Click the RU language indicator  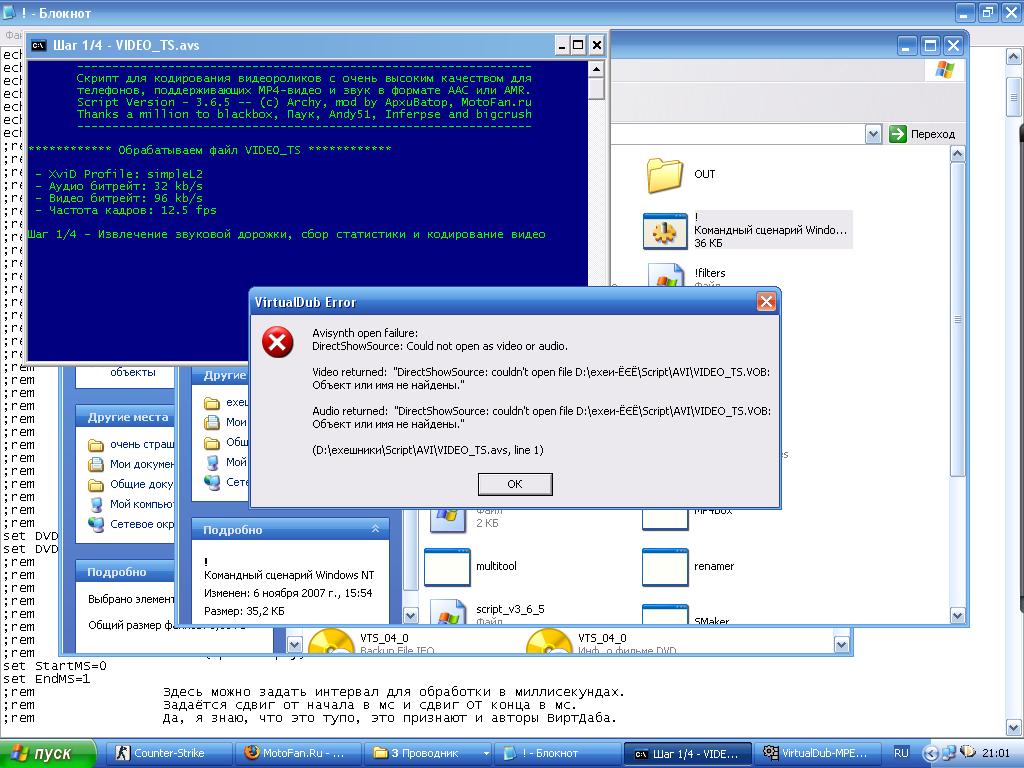click(901, 753)
